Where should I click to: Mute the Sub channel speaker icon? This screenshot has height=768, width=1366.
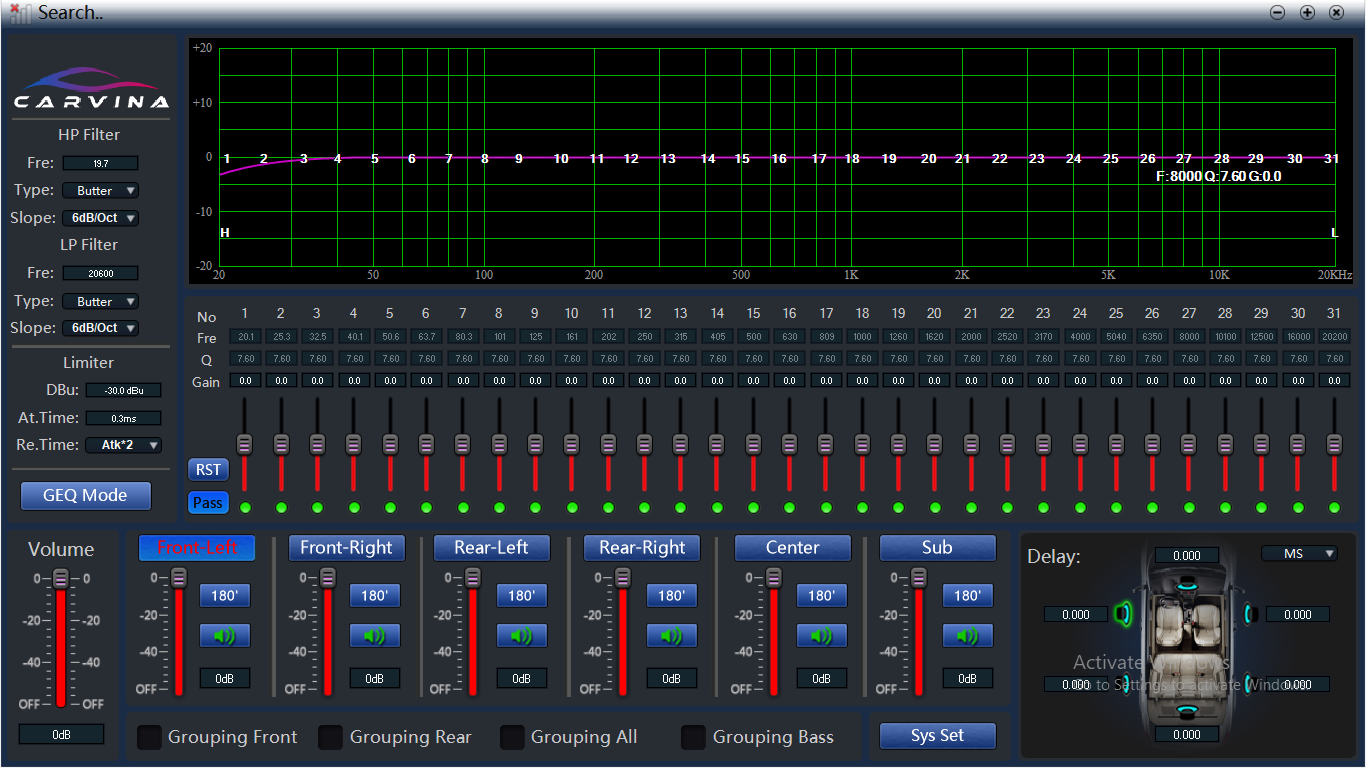click(967, 636)
